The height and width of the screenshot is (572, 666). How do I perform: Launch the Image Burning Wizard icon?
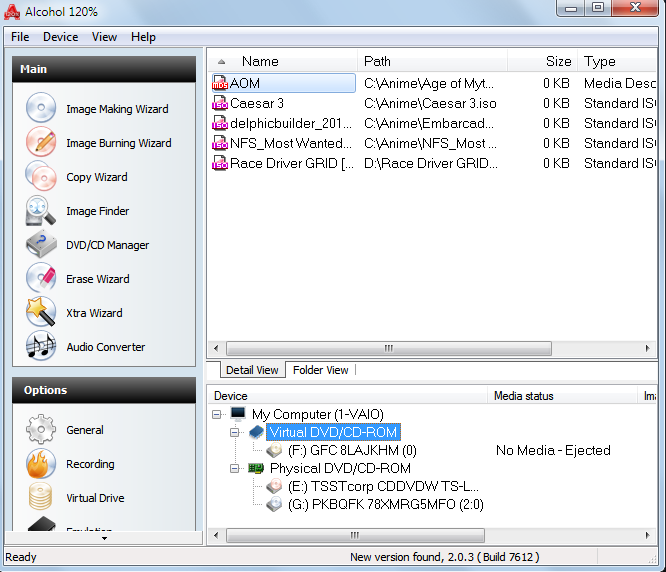[41, 142]
